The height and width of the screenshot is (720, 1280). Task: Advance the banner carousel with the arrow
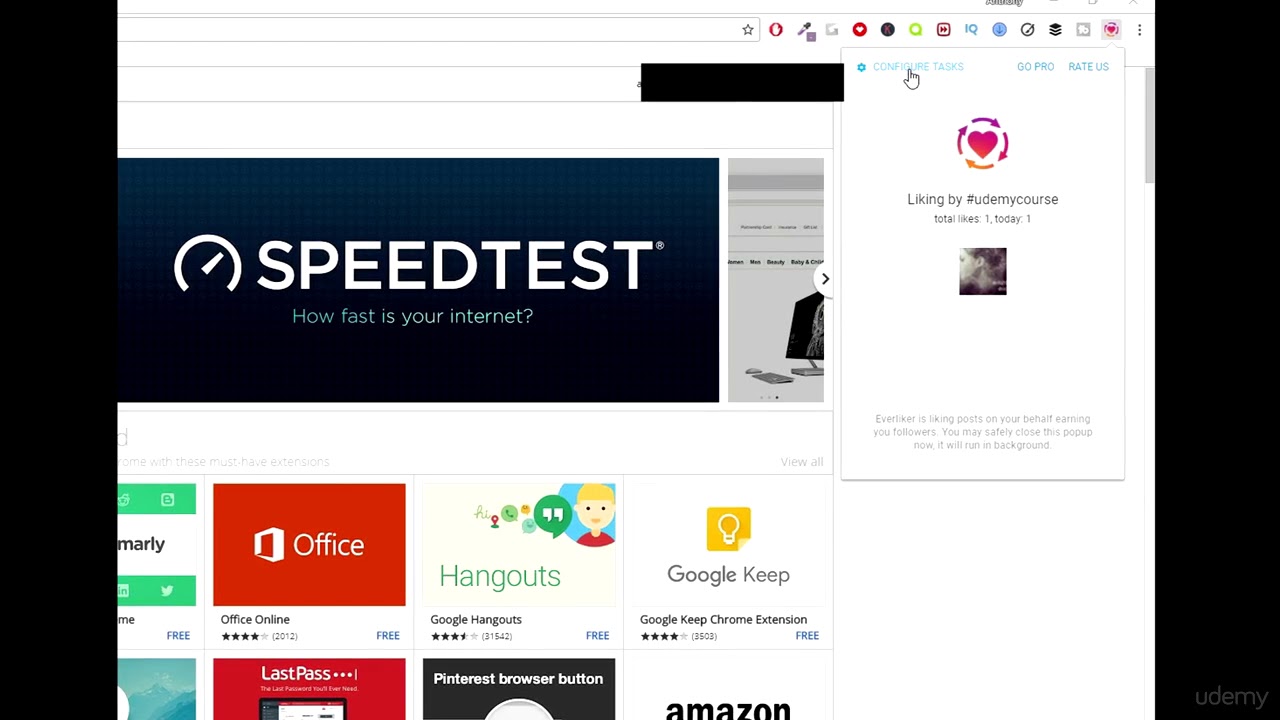[825, 279]
